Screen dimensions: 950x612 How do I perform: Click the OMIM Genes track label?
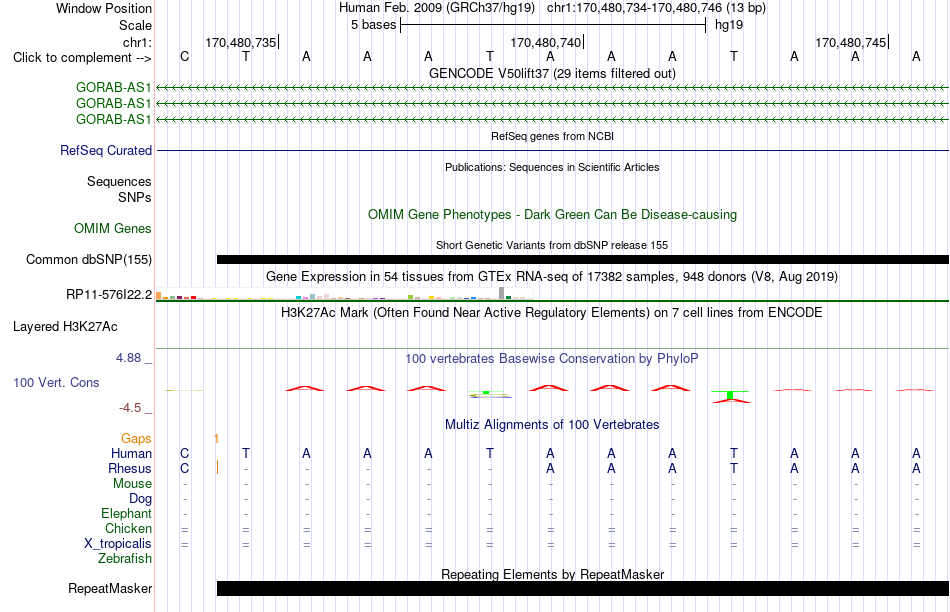point(113,228)
